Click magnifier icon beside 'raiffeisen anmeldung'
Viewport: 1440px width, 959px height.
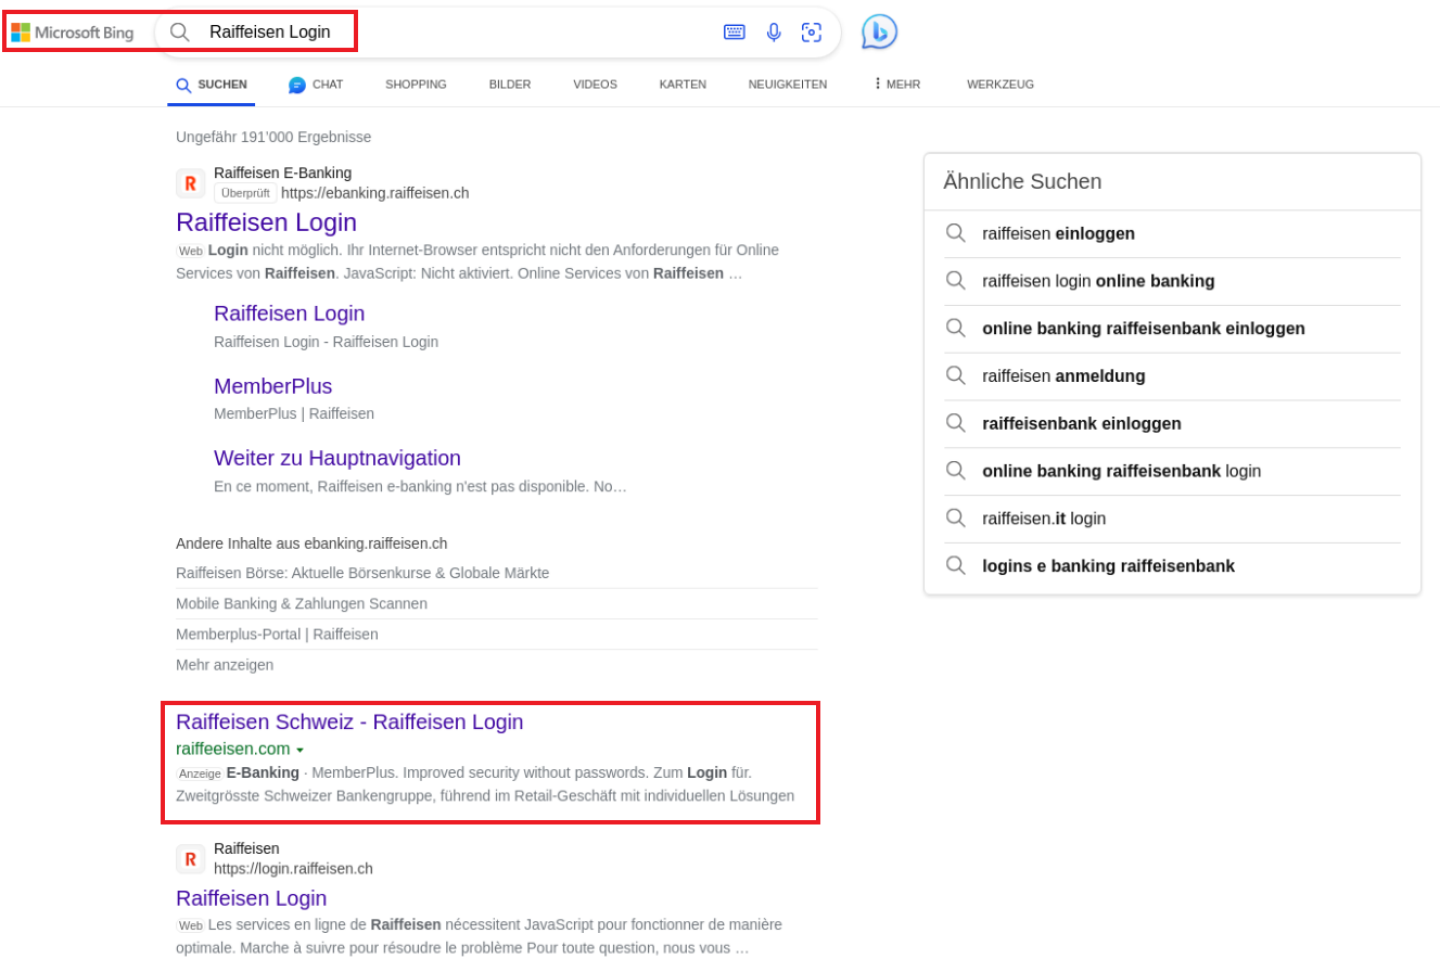pyautogui.click(x=956, y=376)
